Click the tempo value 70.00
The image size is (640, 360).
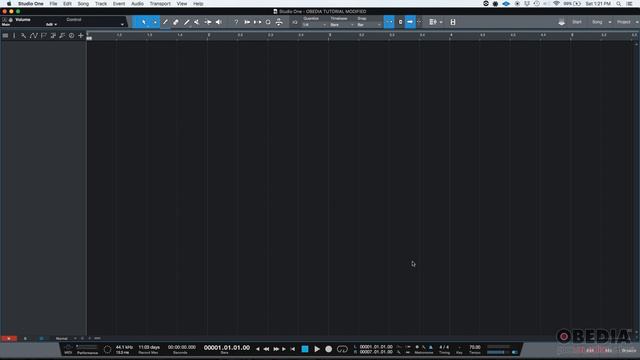coord(475,347)
